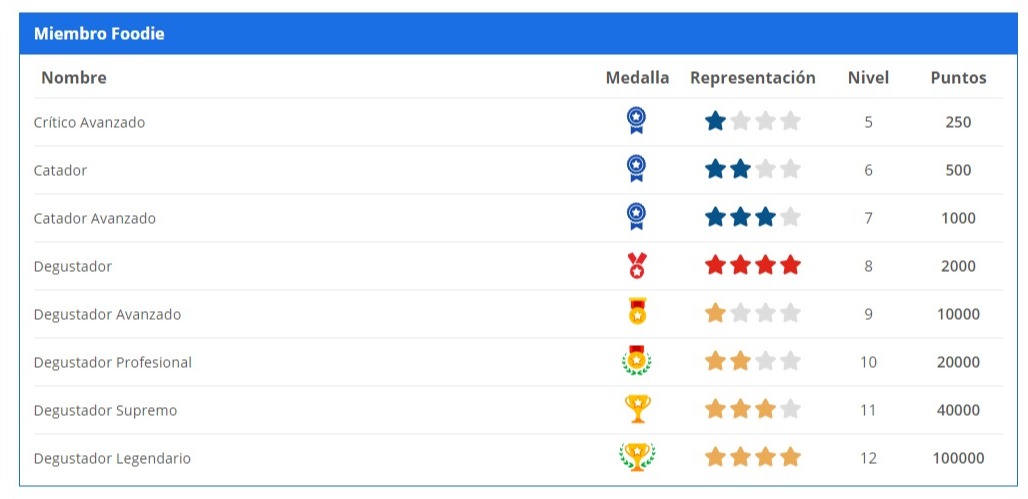Click the Representación column header
The image size is (1028, 499).
pos(752,78)
